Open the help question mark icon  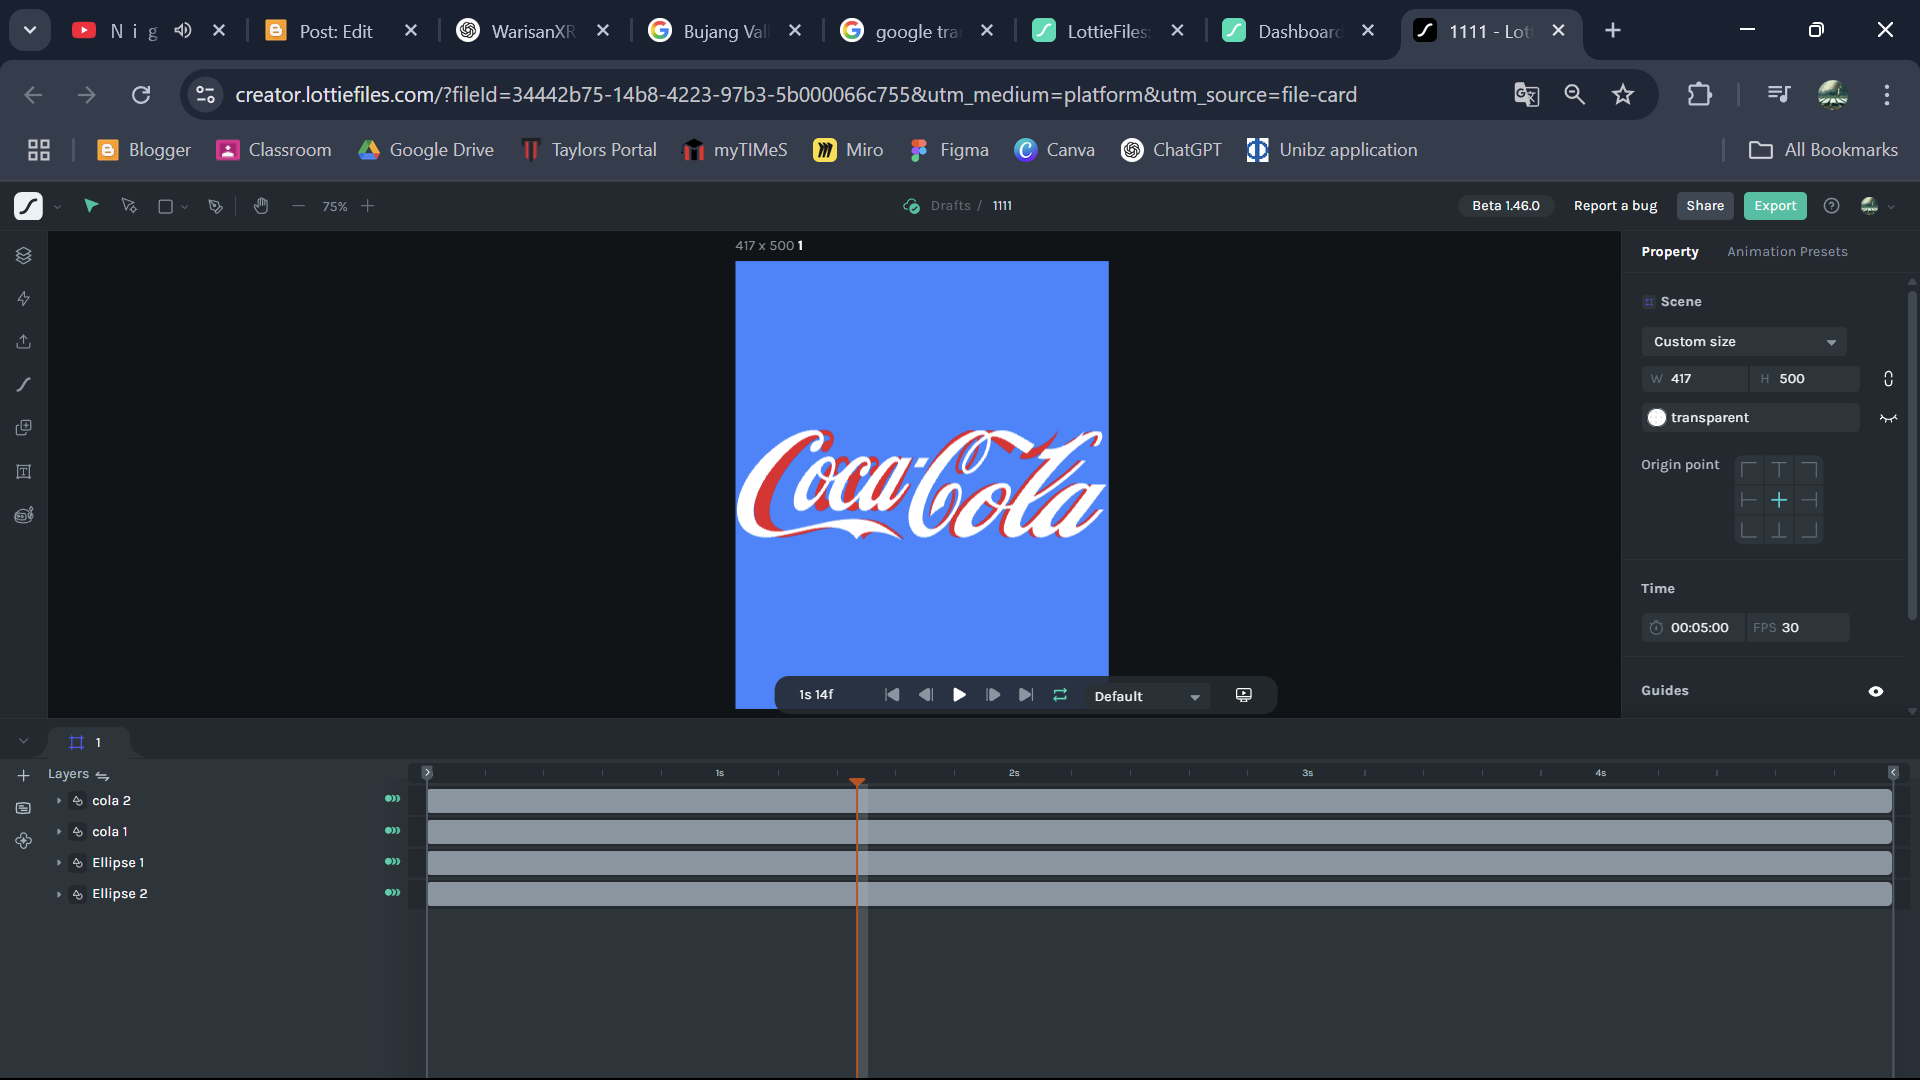(x=1831, y=206)
